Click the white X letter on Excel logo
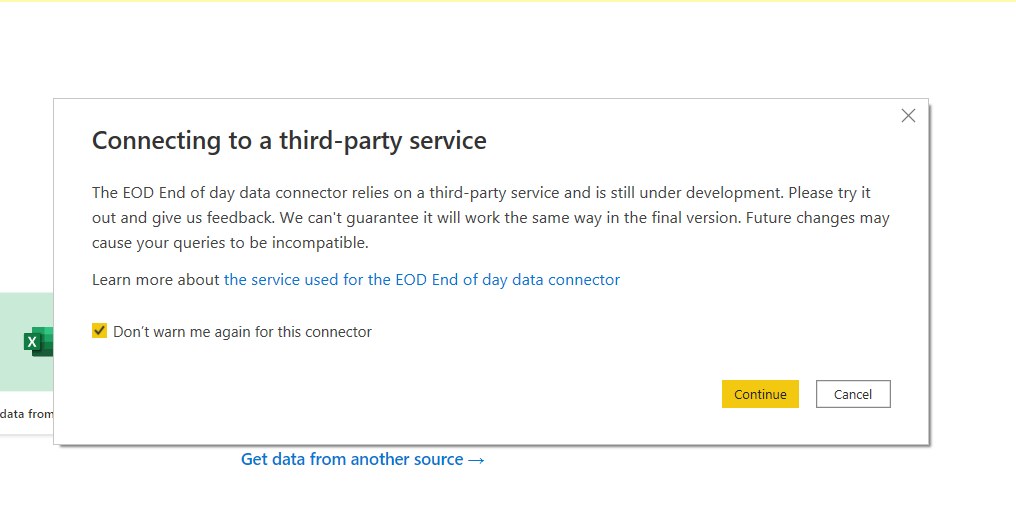Screen dimensions: 1016x511 32,342
